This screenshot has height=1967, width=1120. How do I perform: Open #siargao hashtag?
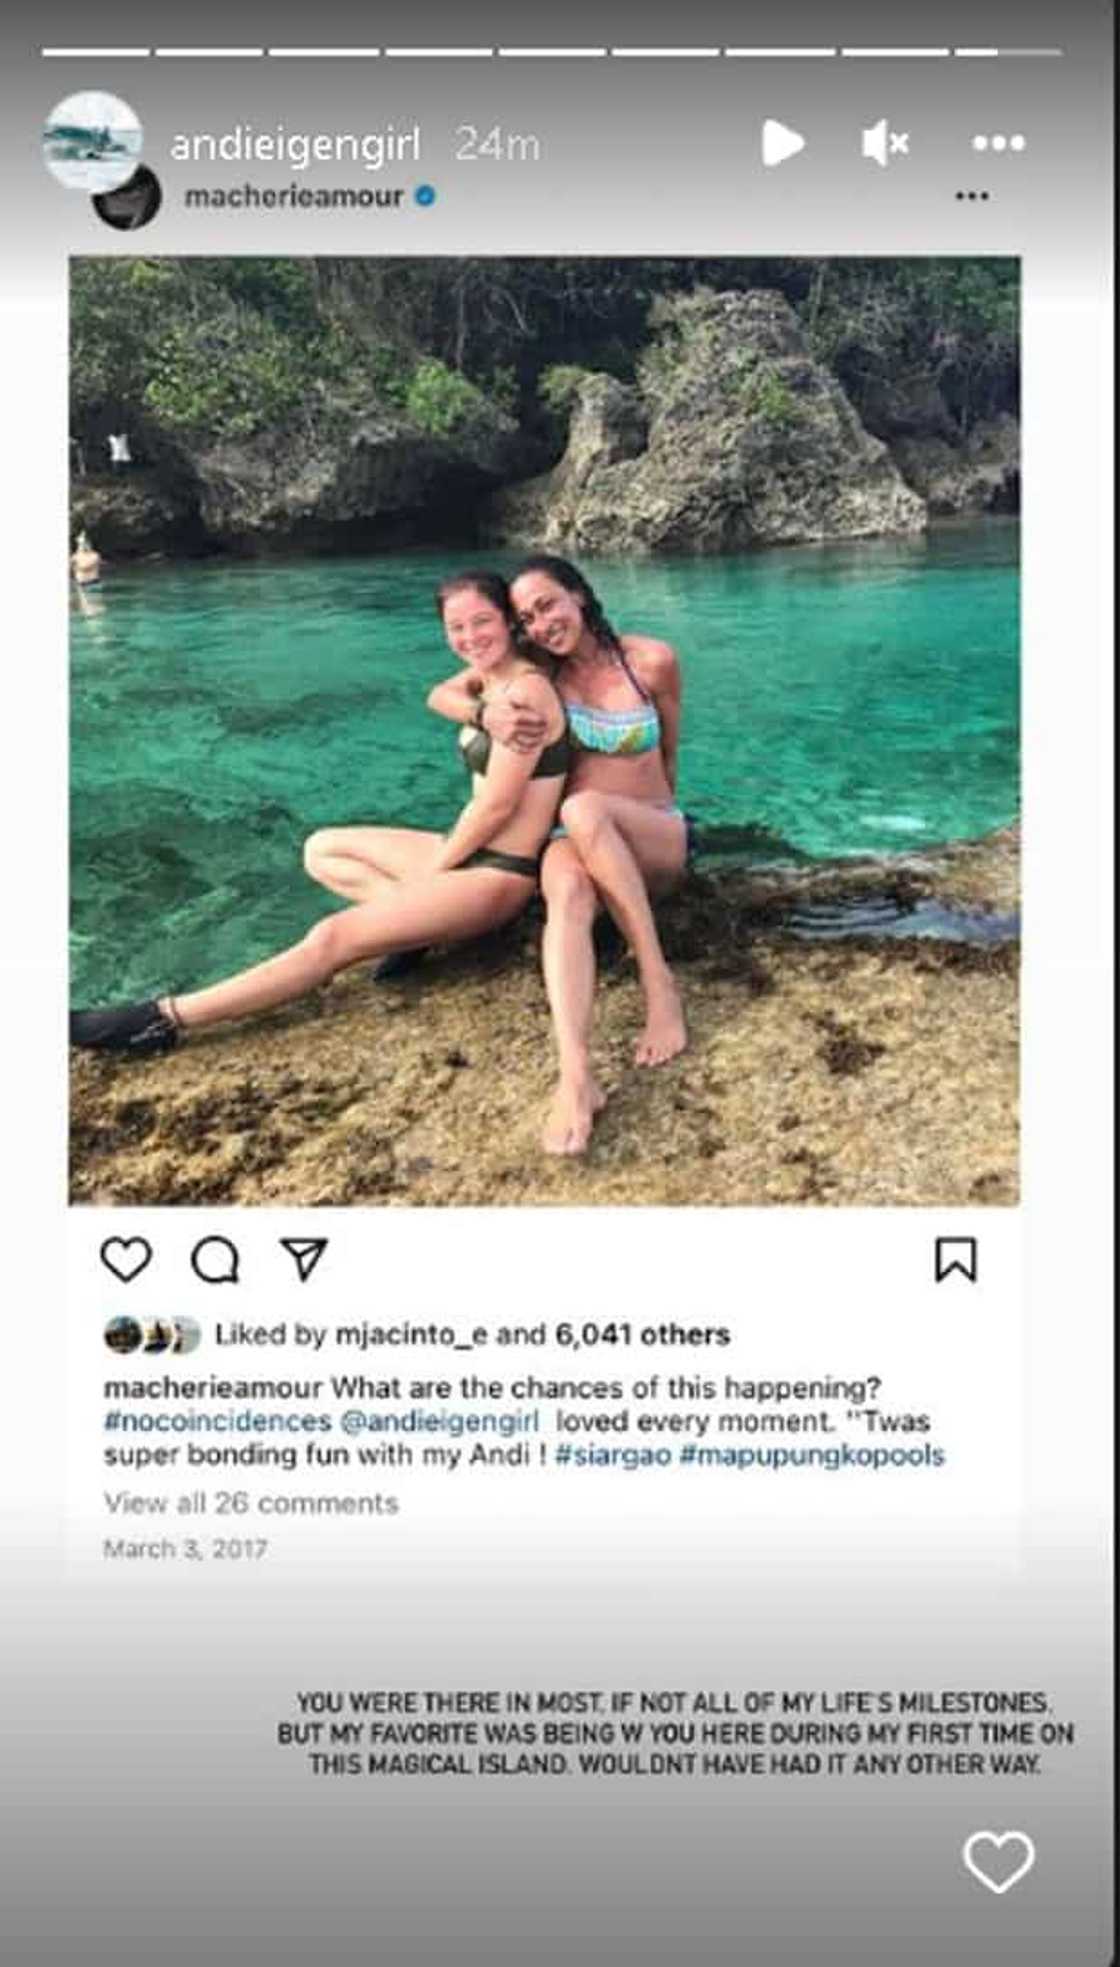[612, 1454]
